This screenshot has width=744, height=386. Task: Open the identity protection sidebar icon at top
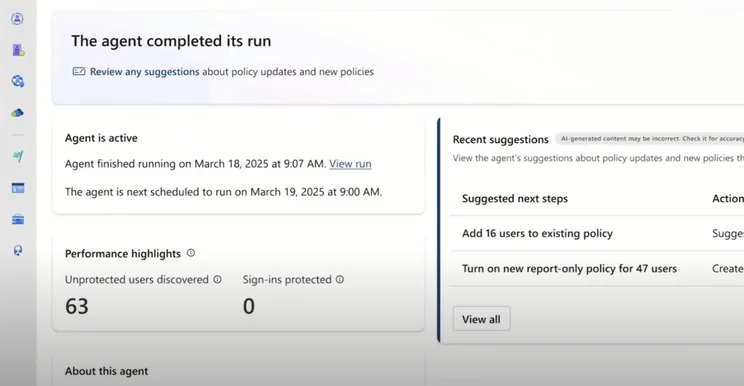pos(18,18)
